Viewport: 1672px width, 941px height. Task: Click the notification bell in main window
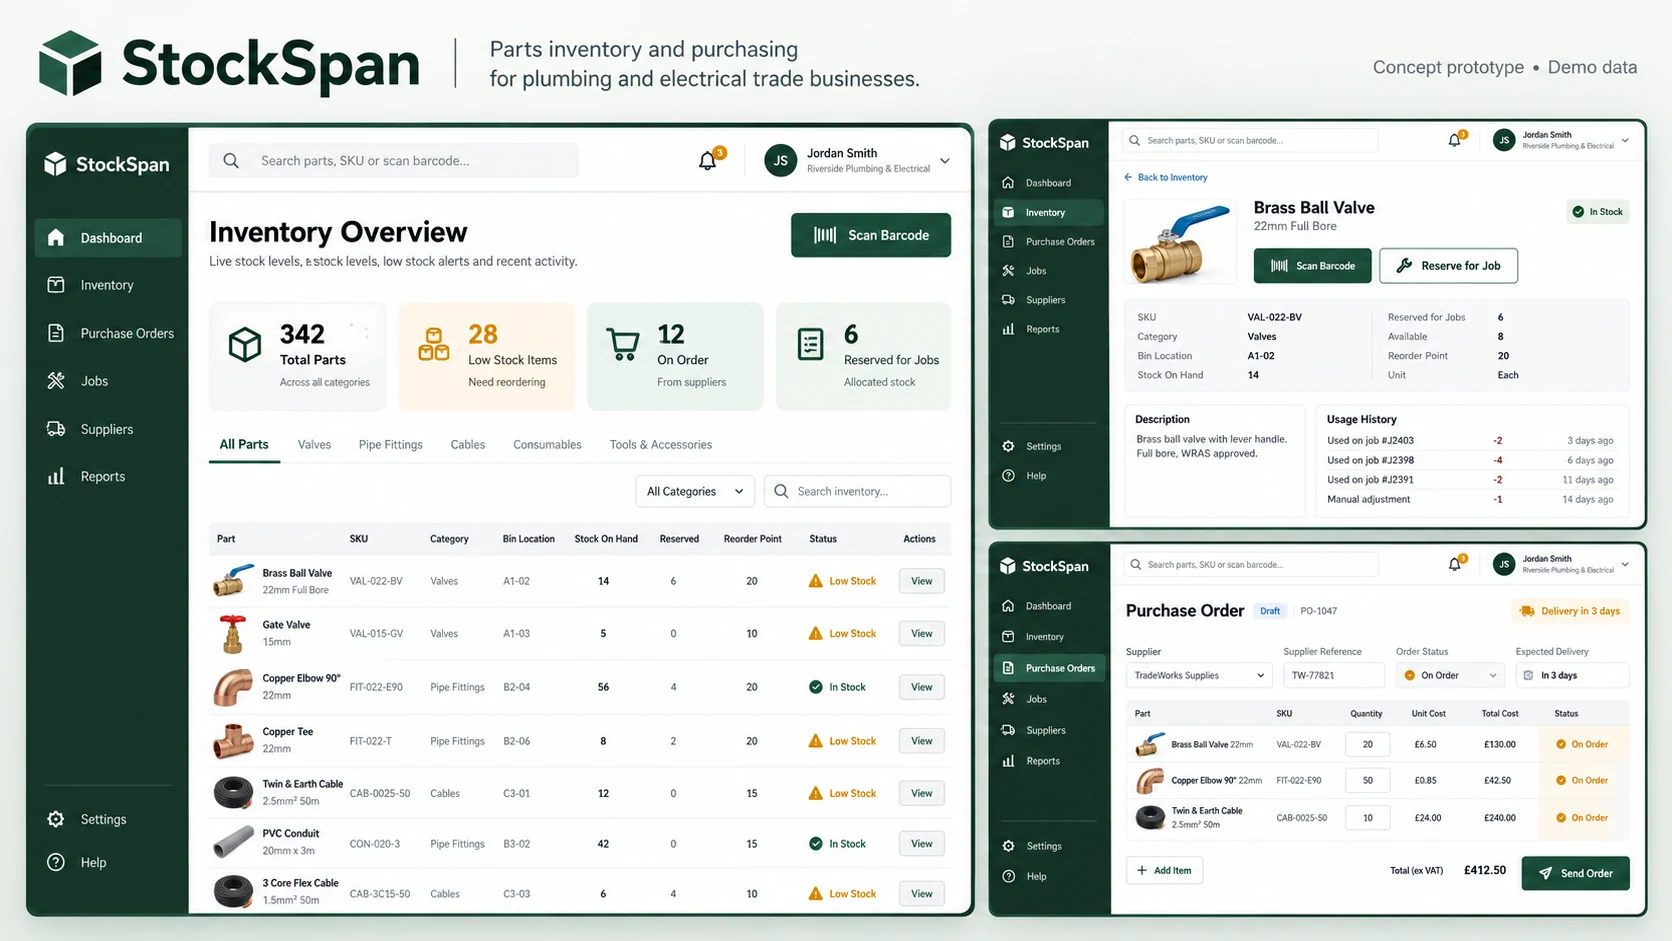708,160
